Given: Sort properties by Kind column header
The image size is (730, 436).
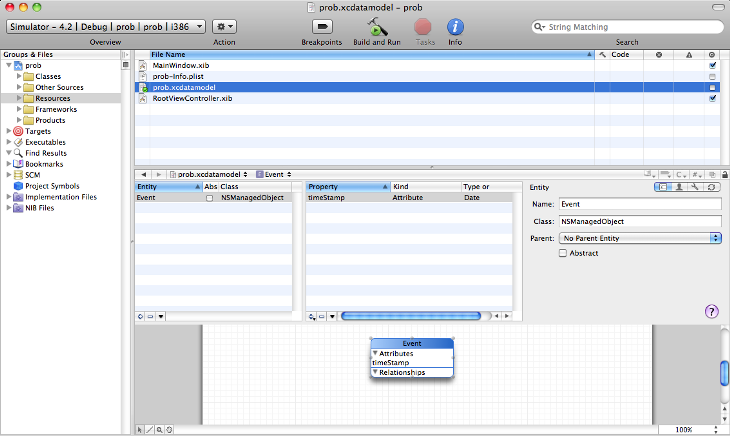Looking at the screenshot, I should [x=426, y=187].
